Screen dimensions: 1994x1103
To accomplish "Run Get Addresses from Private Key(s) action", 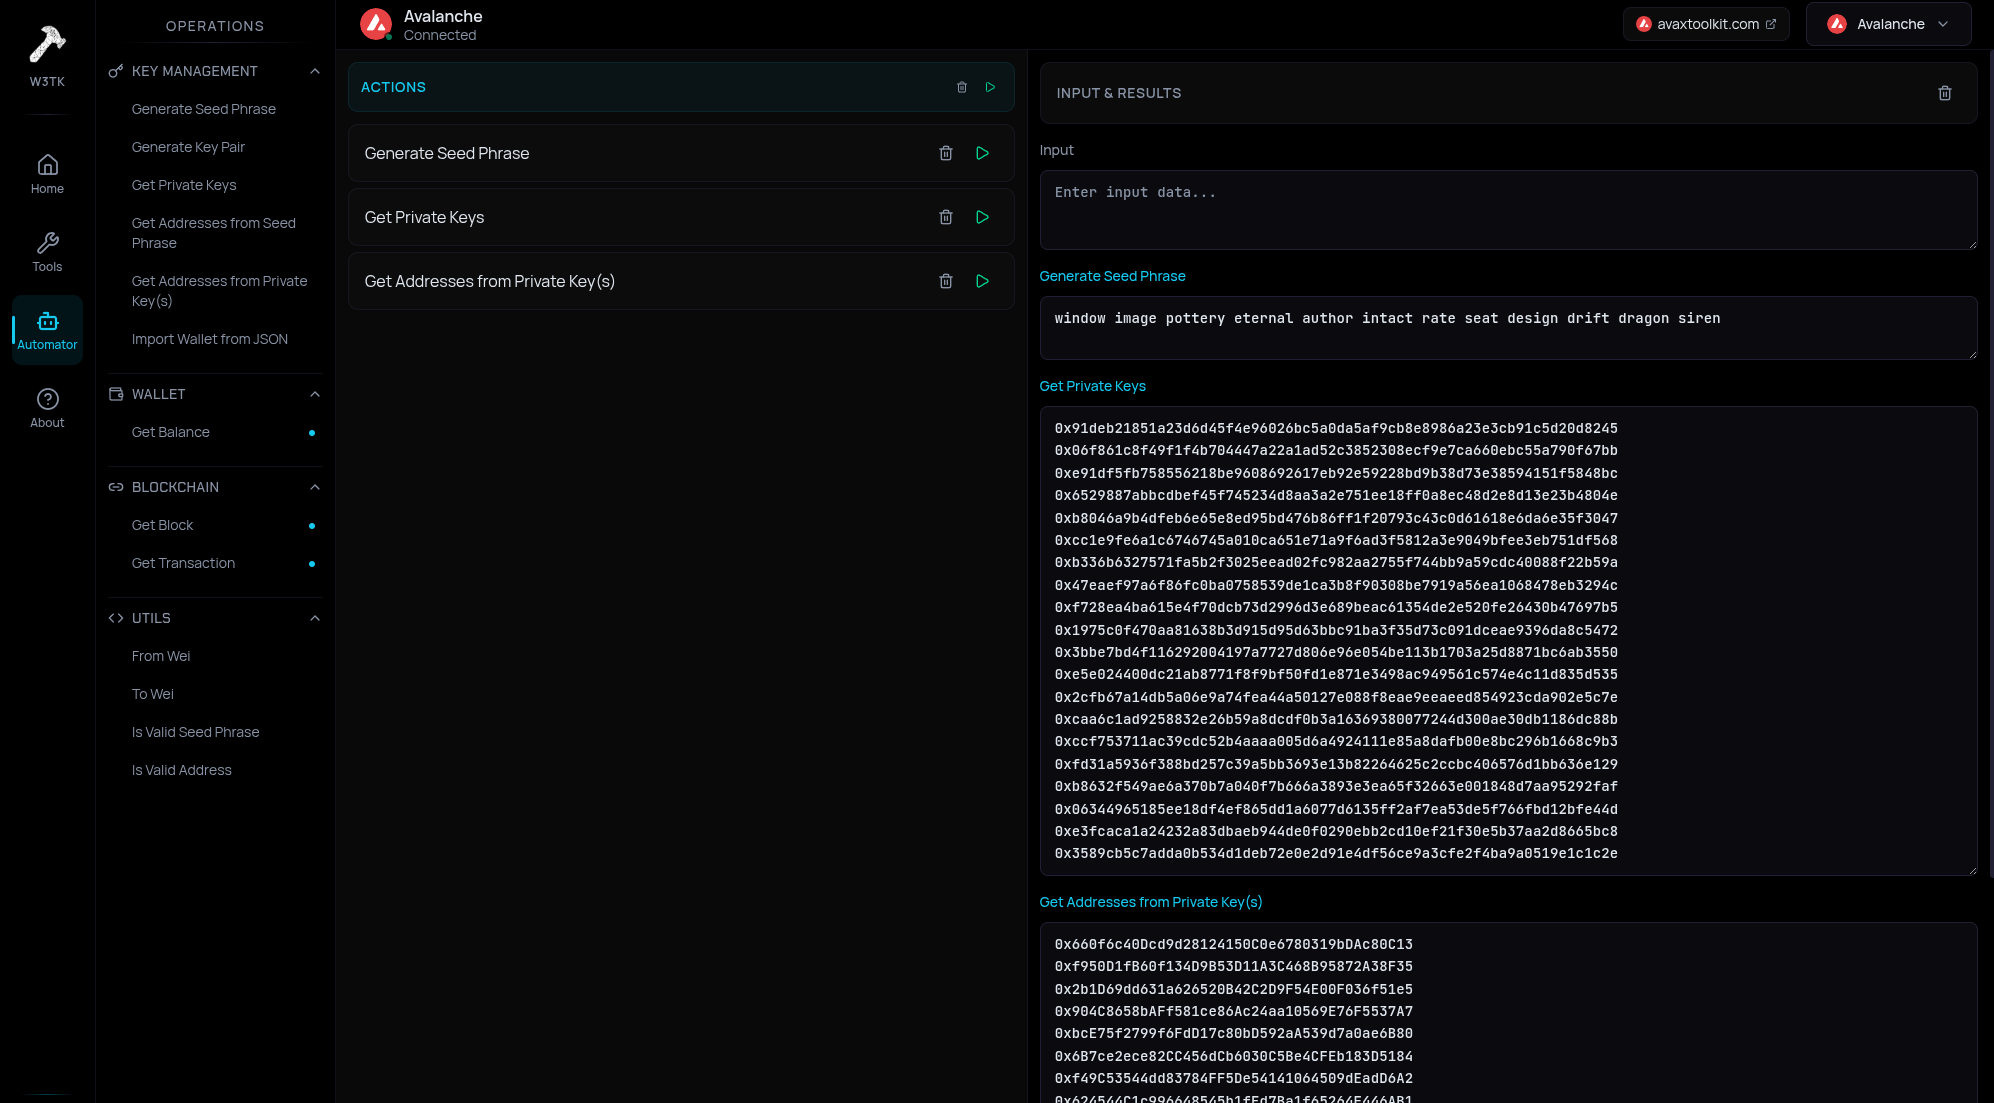I will point(983,281).
